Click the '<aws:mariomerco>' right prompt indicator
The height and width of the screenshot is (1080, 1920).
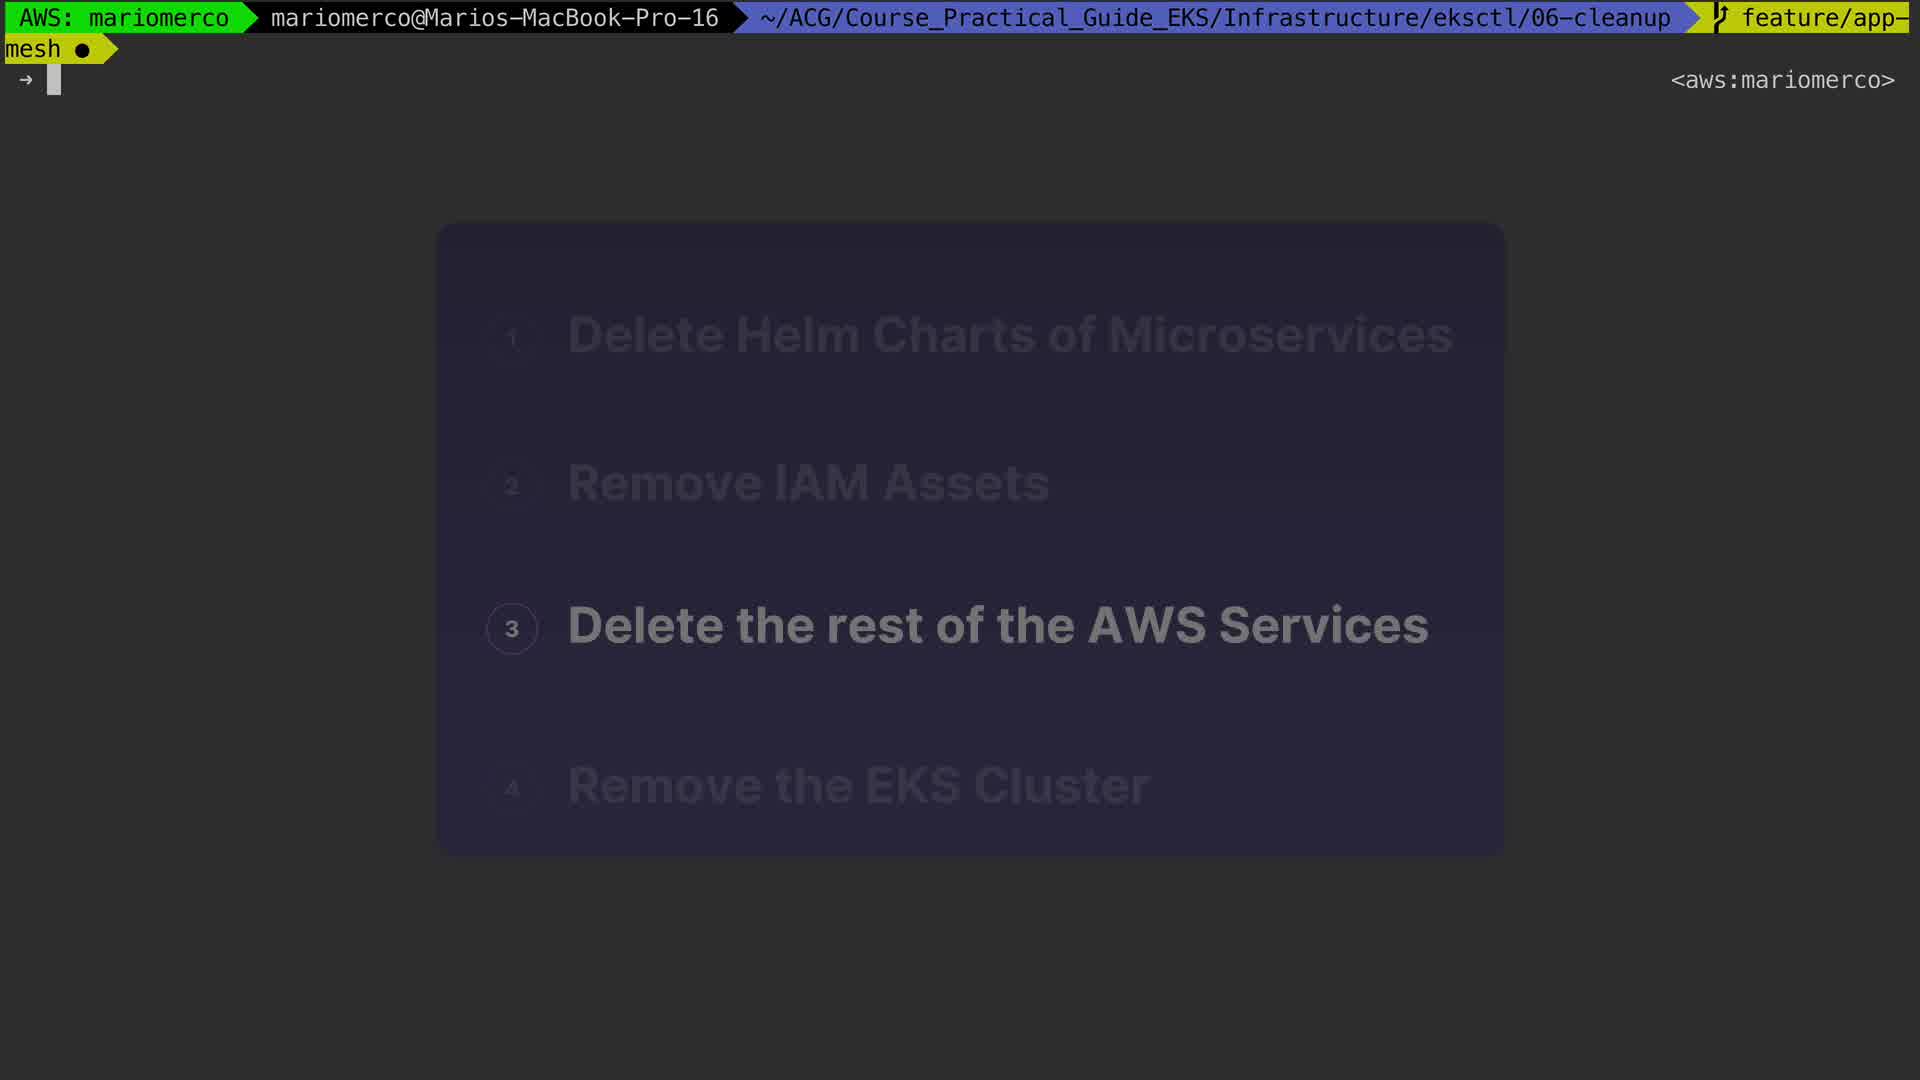(1782, 80)
